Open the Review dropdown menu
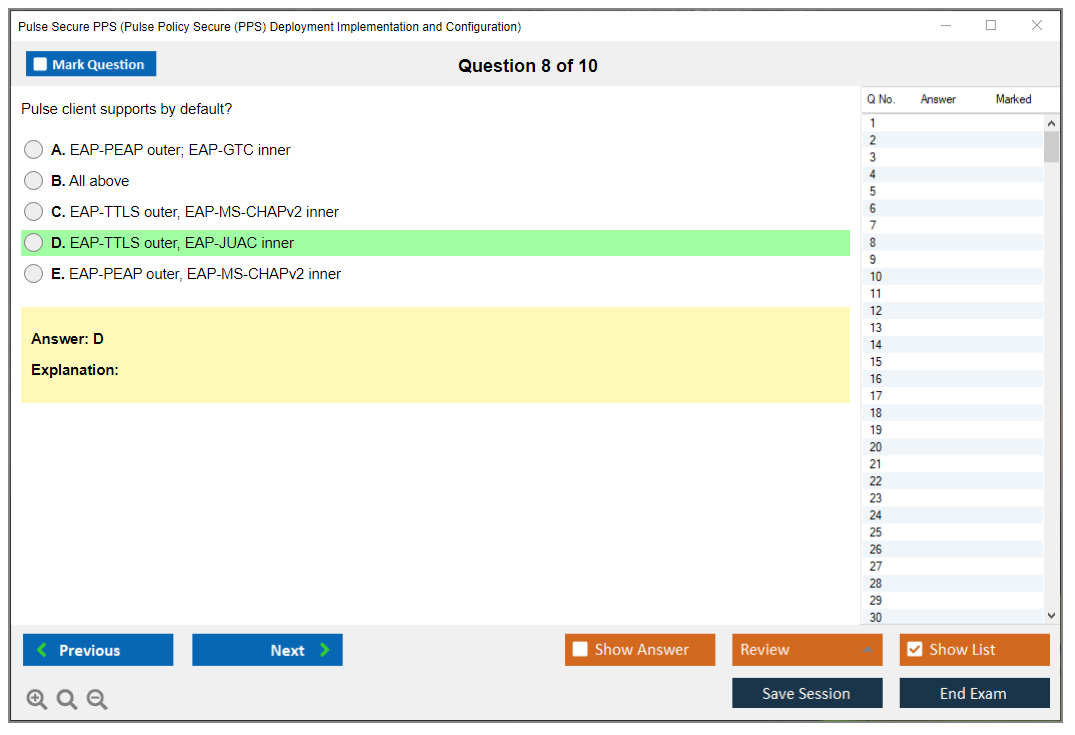The image size is (1075, 735). pos(807,650)
